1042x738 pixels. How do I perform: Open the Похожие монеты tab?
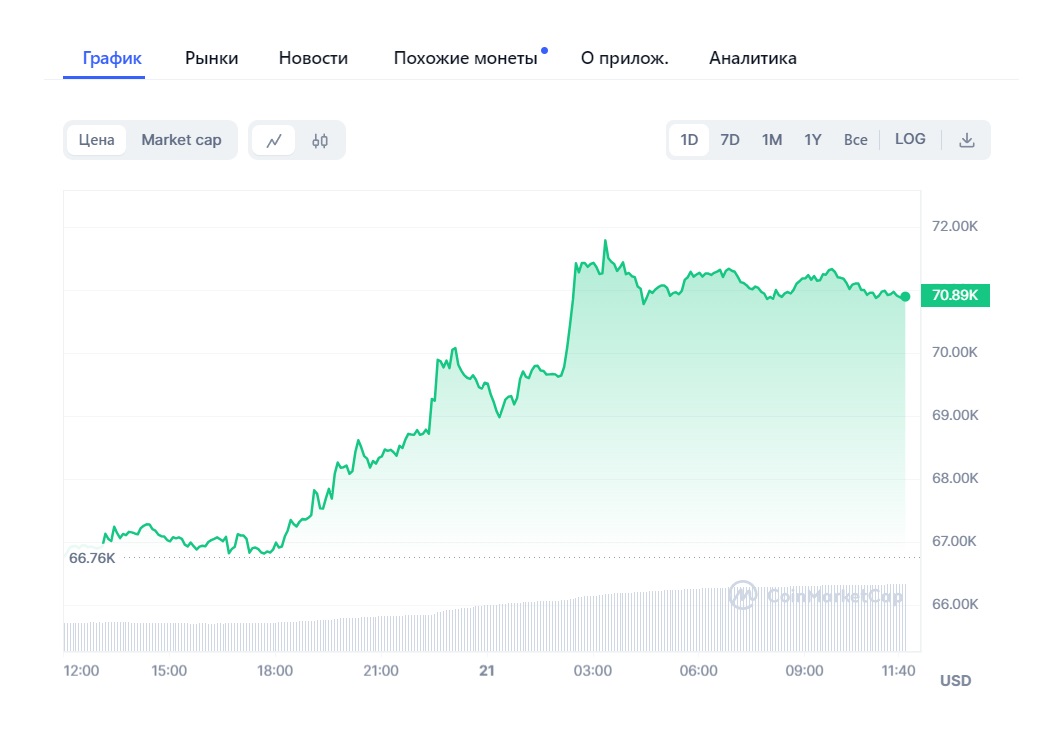pos(465,58)
